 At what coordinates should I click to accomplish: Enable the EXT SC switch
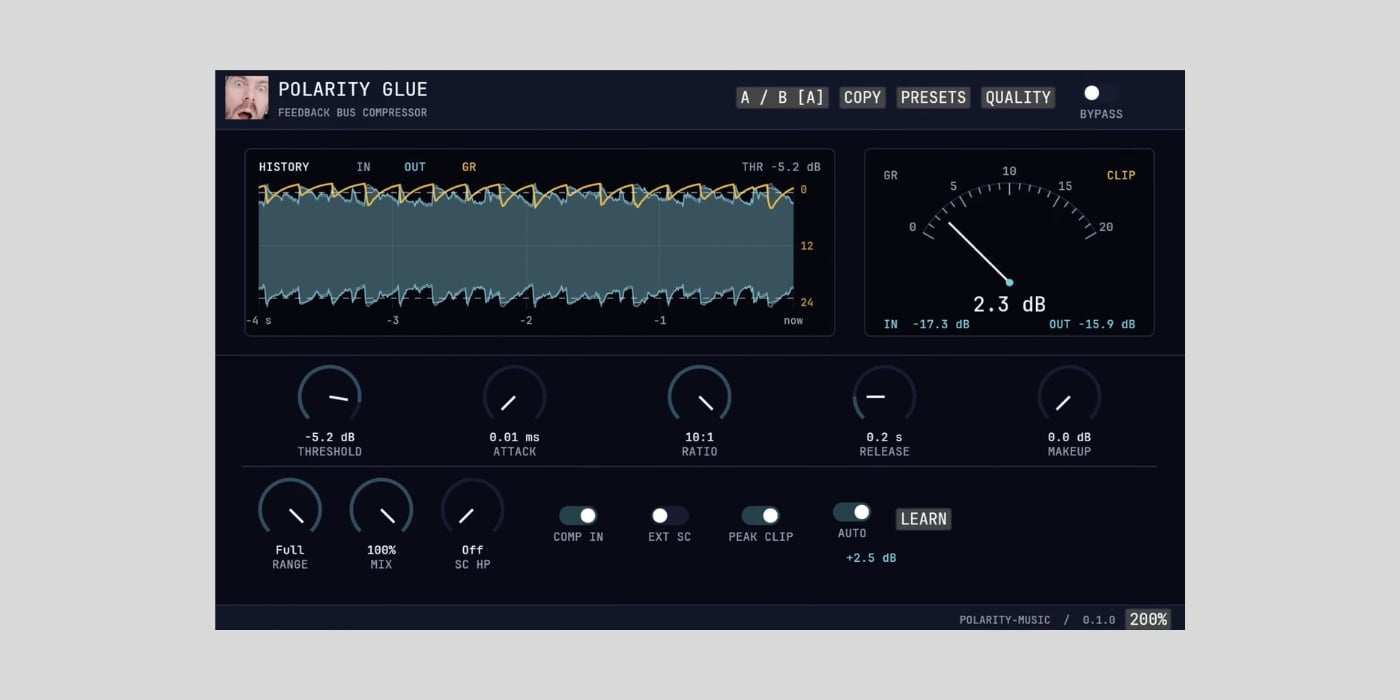(669, 515)
